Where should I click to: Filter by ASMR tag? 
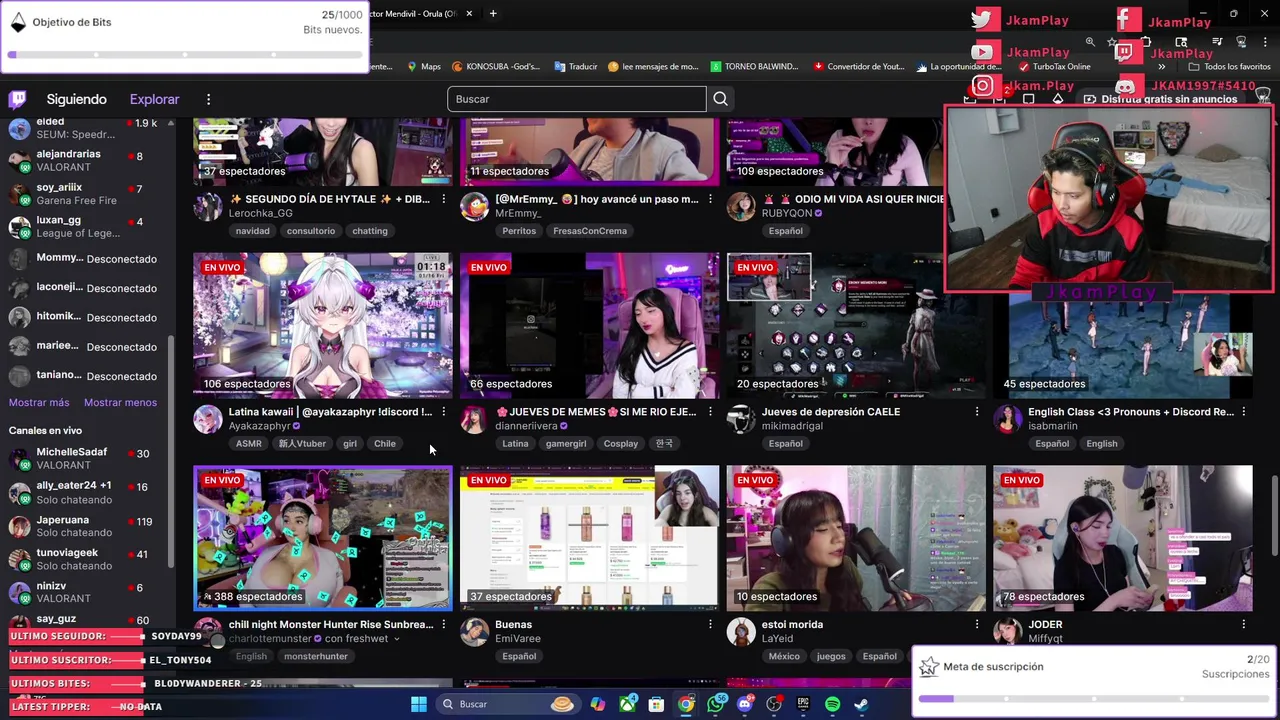tap(248, 444)
